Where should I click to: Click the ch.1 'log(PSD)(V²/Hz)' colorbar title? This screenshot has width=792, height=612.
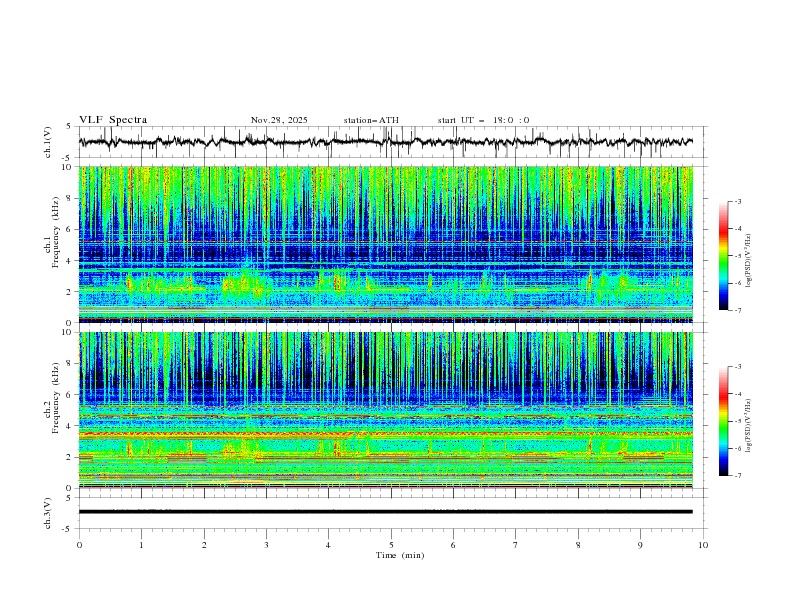[x=750, y=261]
